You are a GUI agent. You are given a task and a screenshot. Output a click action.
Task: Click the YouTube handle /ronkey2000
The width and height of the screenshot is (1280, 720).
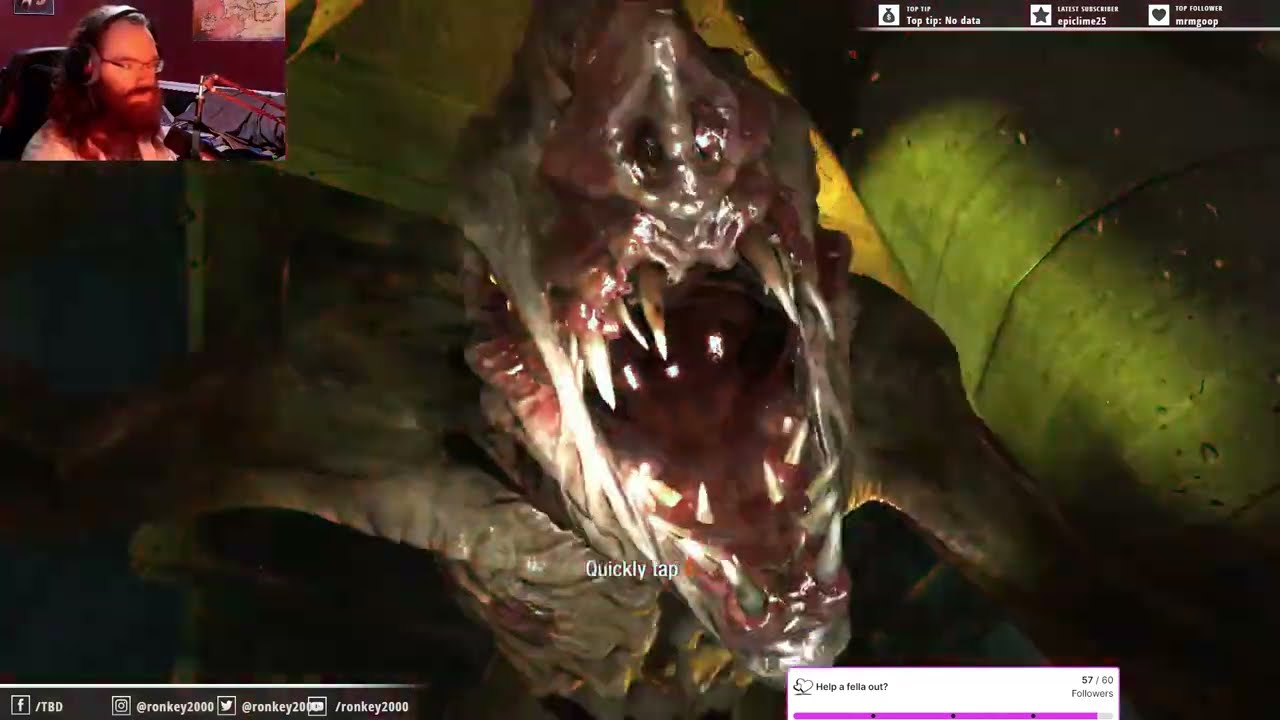371,707
